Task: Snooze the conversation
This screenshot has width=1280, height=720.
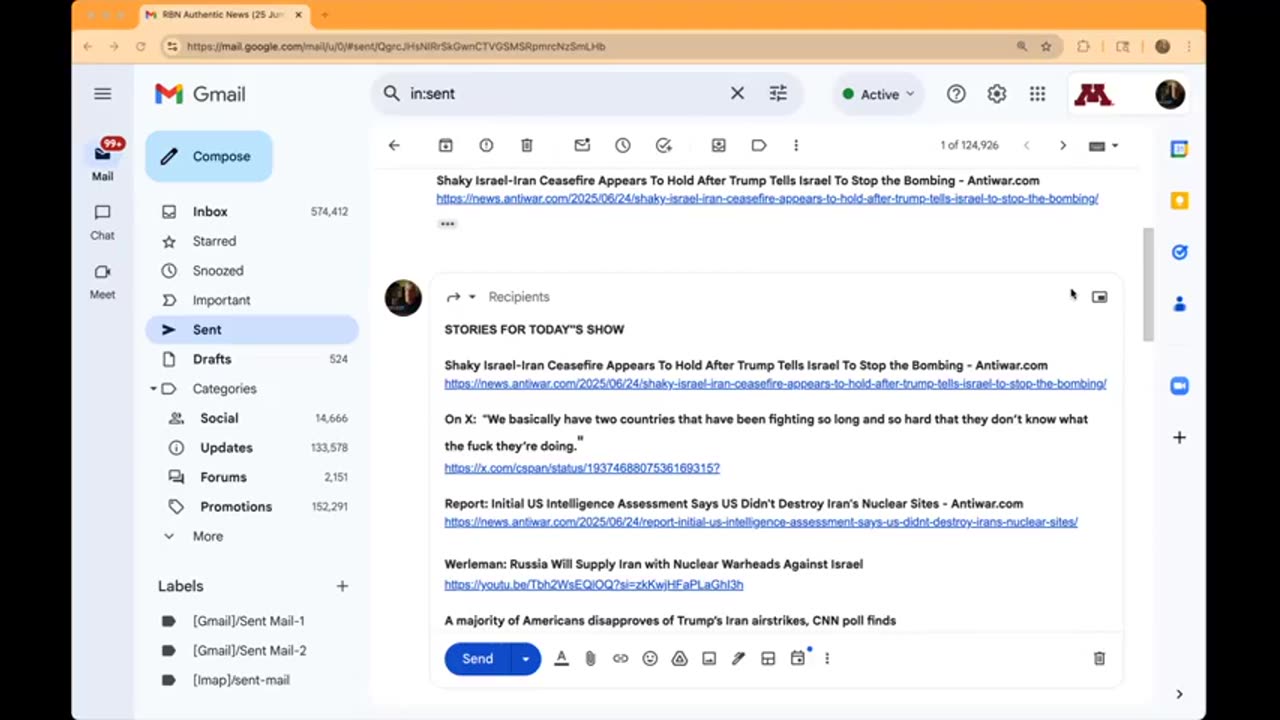Action: [x=623, y=145]
